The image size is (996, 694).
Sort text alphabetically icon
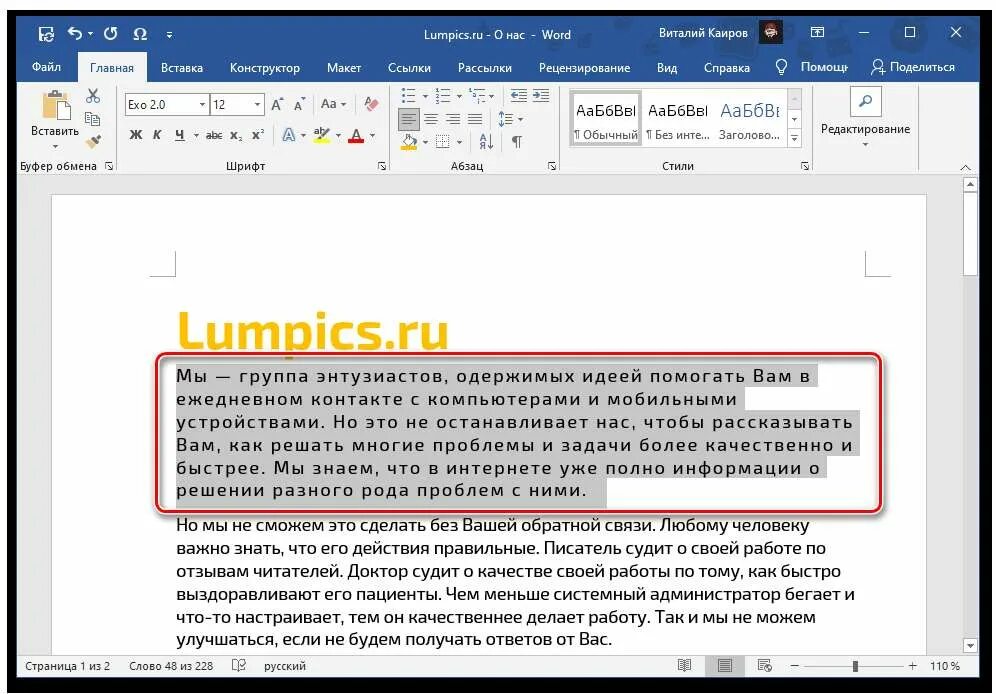click(486, 142)
